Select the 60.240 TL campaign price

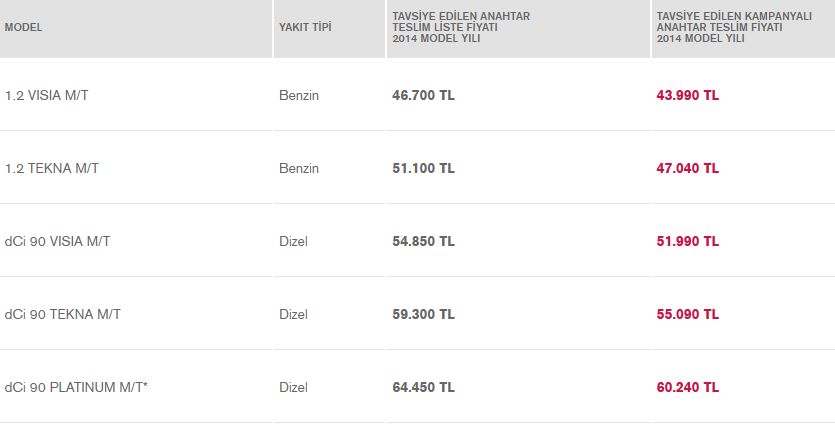click(x=687, y=387)
